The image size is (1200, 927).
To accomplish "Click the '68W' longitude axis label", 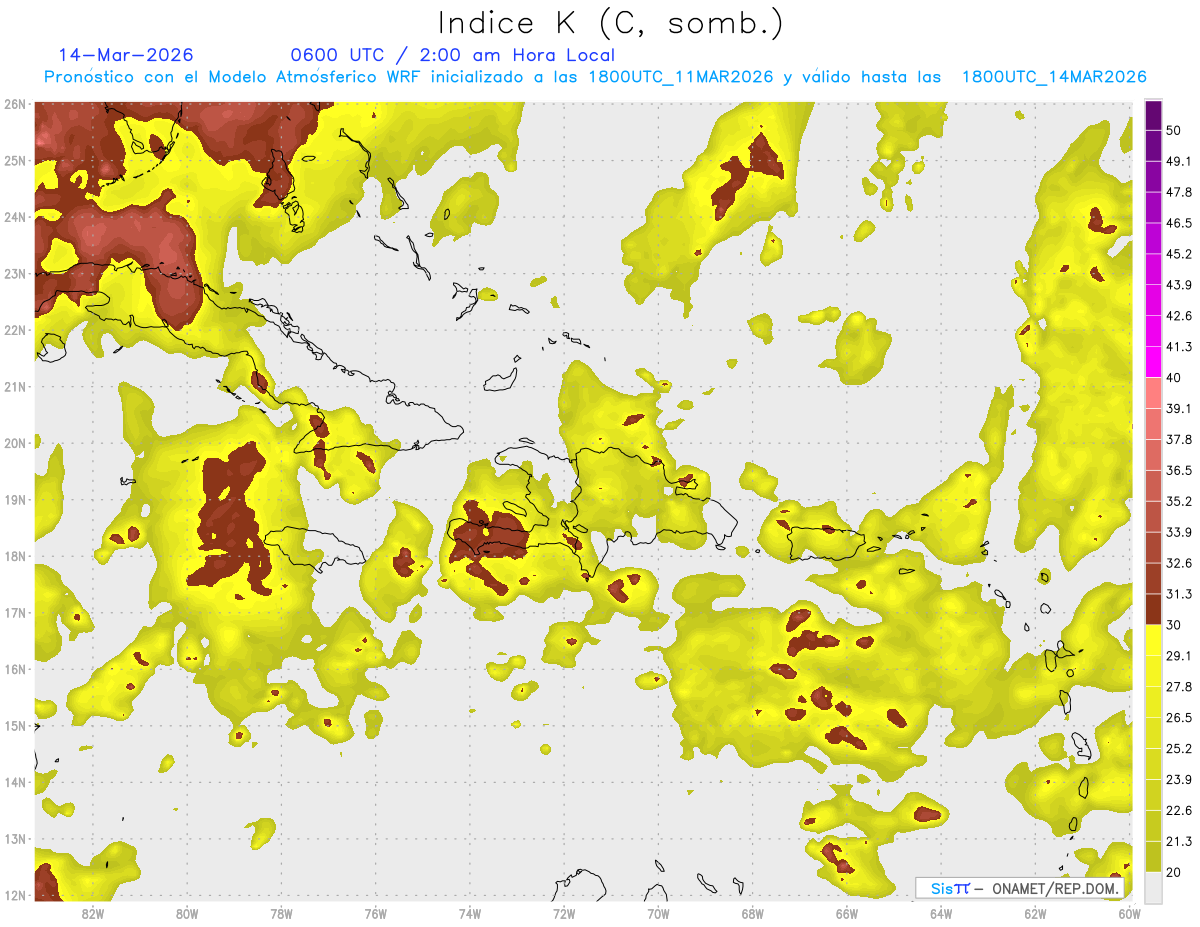I will click(x=753, y=913).
